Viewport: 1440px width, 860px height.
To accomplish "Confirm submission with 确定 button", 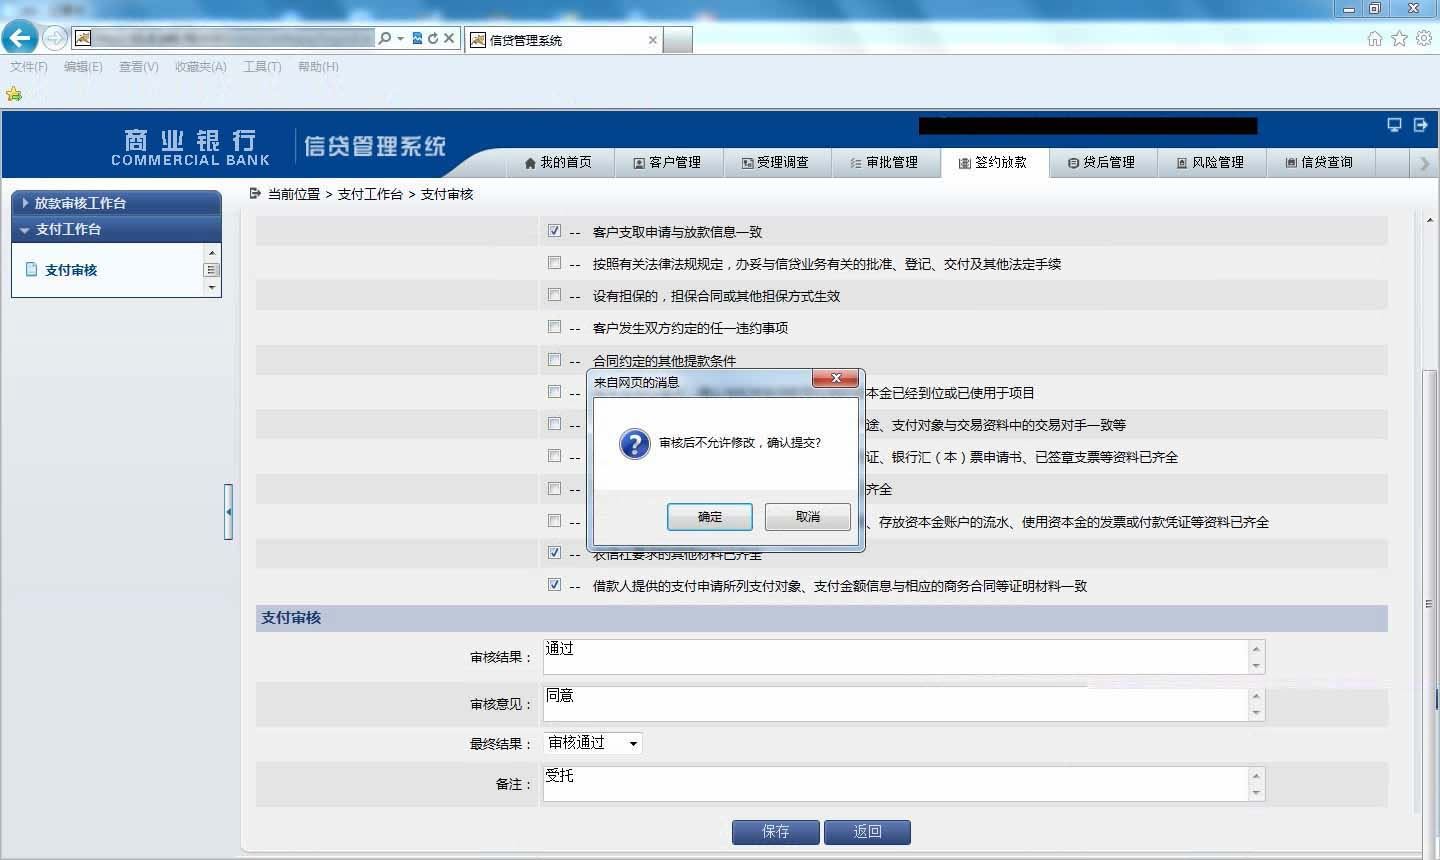I will 710,517.
